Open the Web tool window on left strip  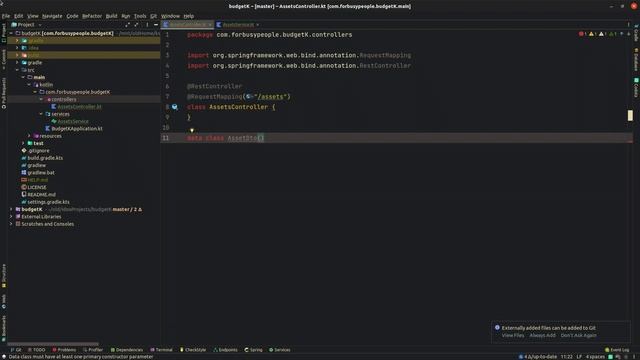4,302
